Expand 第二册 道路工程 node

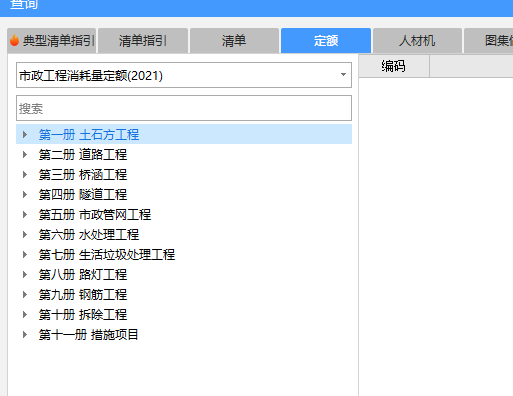point(25,154)
